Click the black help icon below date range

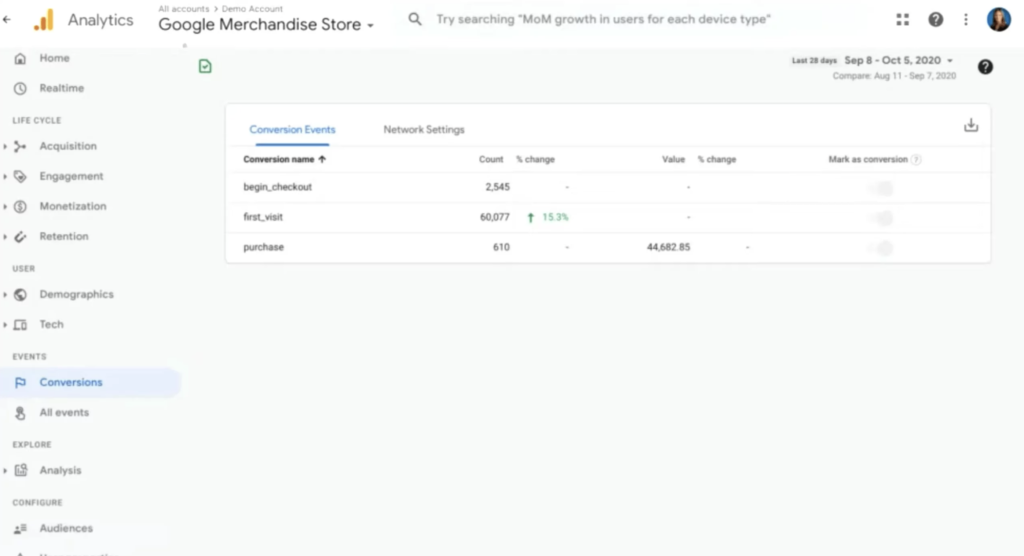pos(985,67)
